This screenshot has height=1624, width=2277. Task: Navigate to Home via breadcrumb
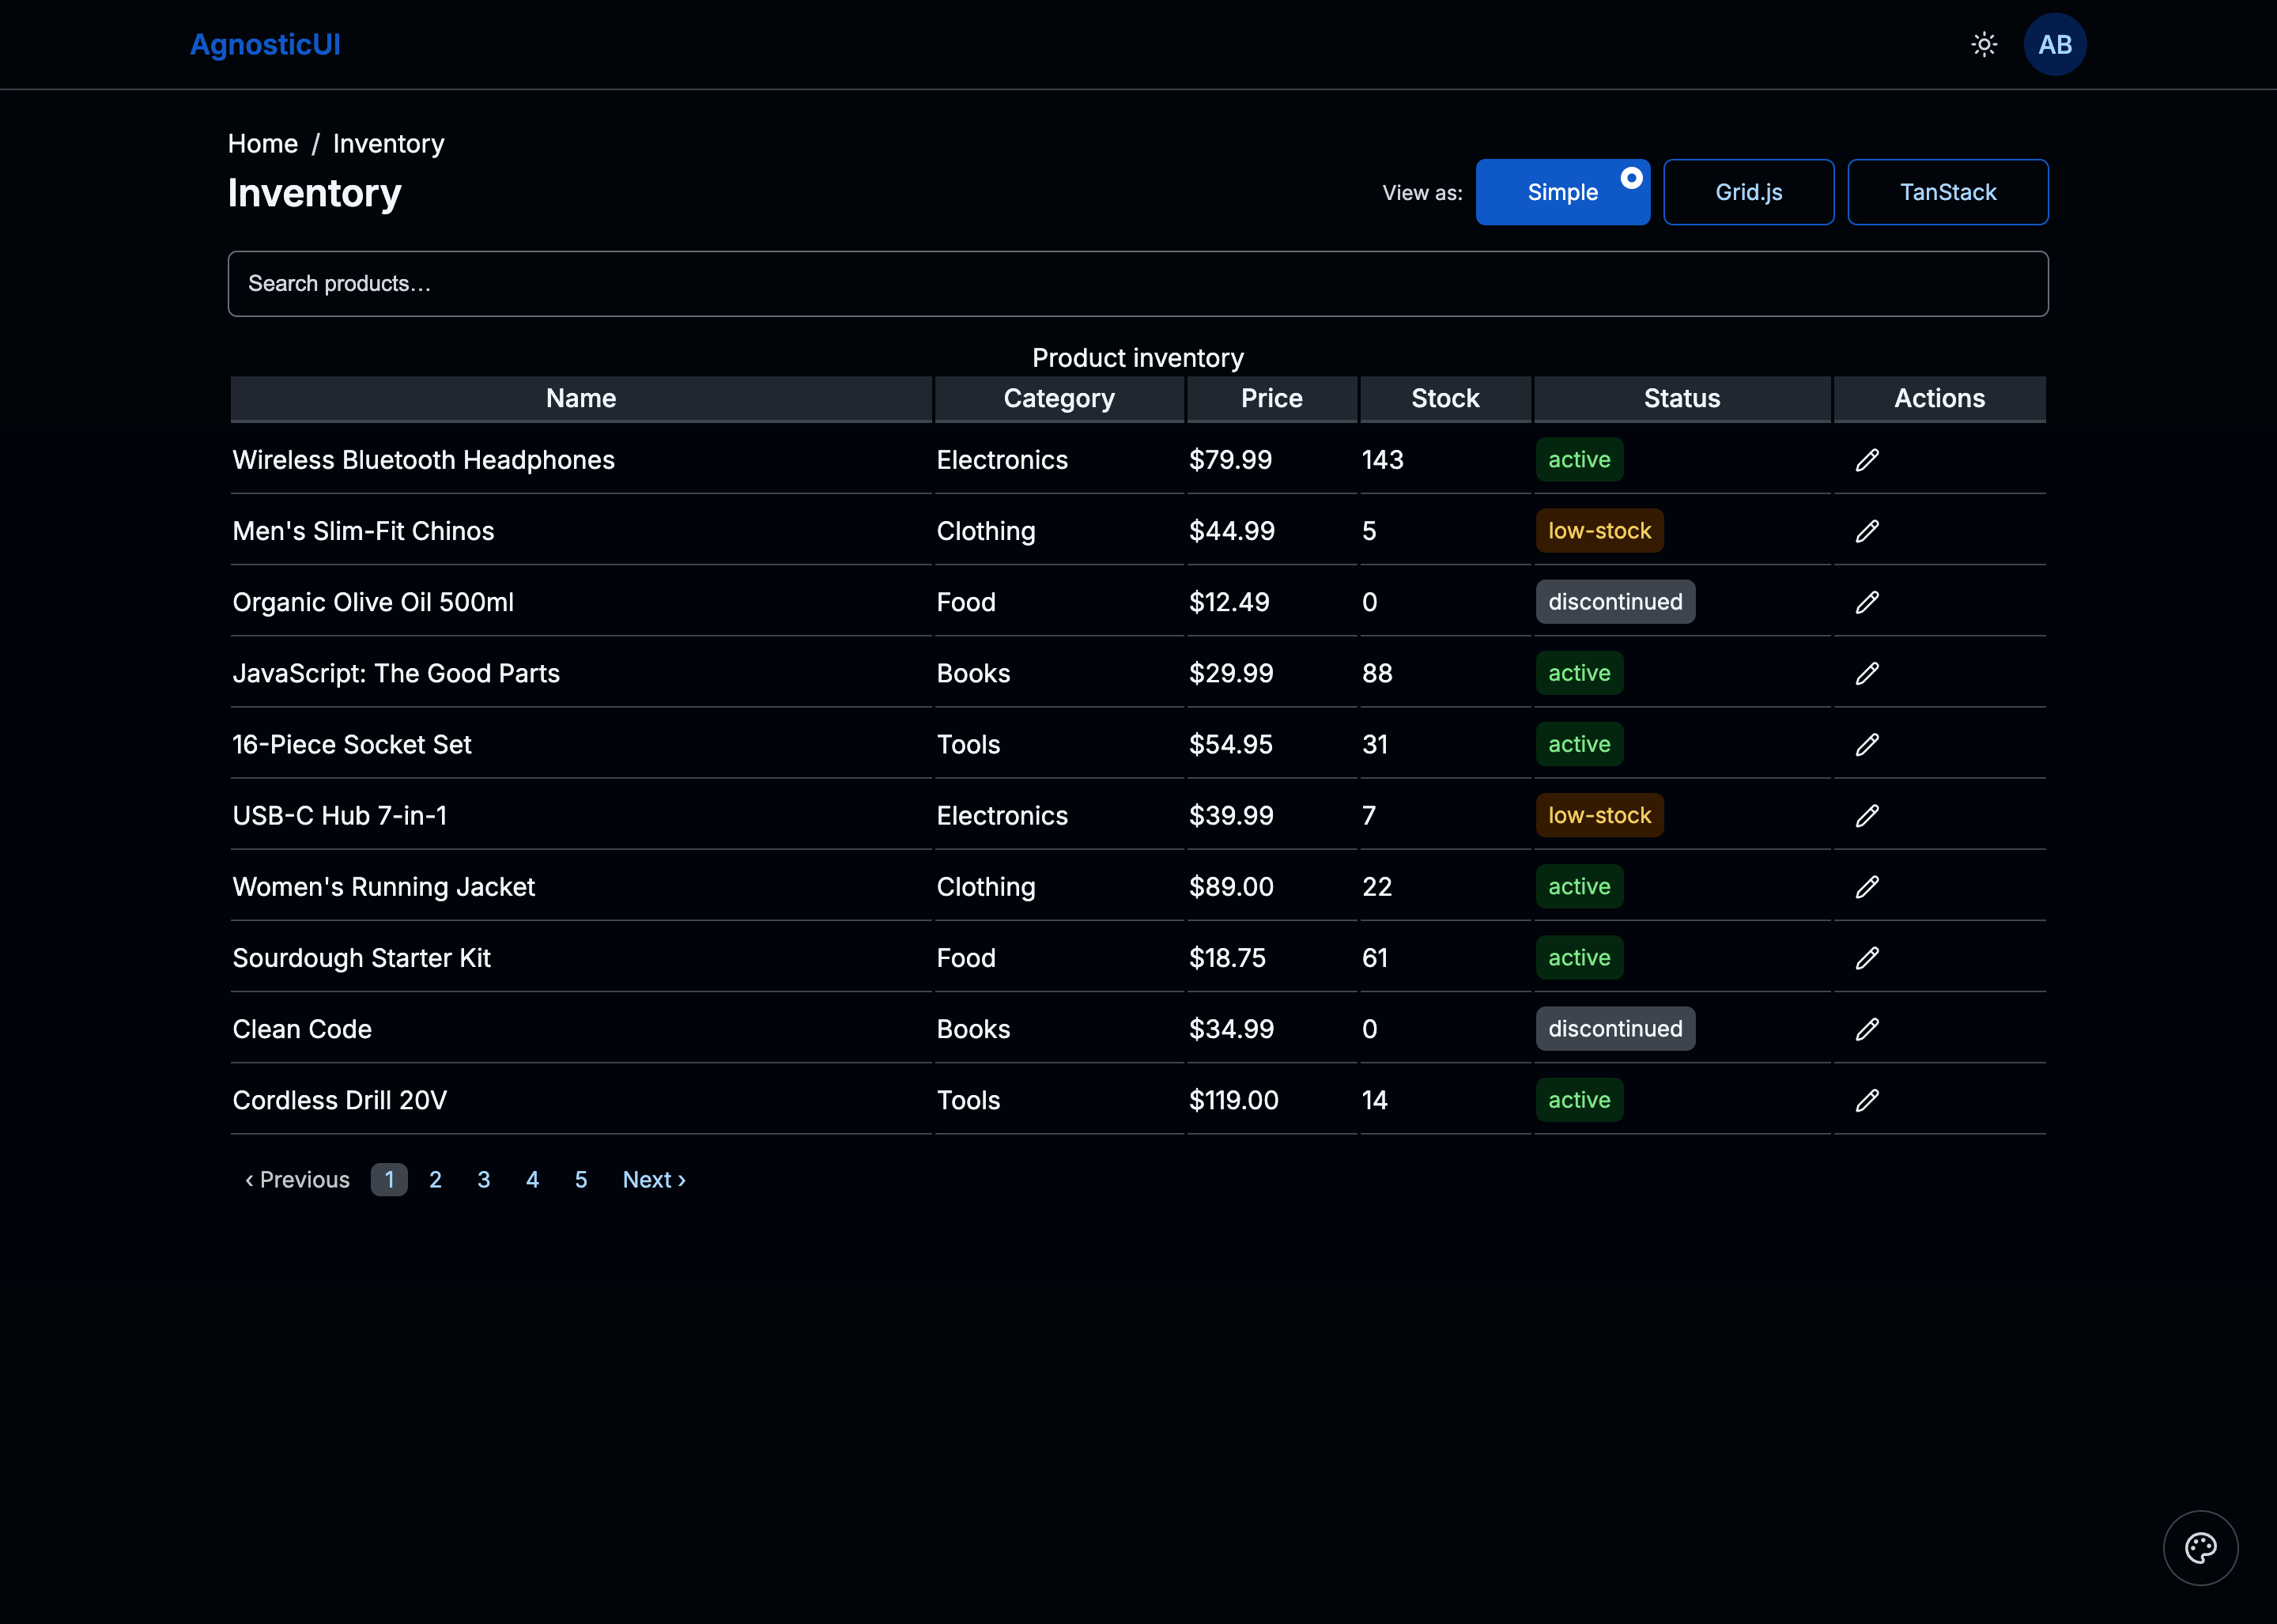pyautogui.click(x=262, y=143)
